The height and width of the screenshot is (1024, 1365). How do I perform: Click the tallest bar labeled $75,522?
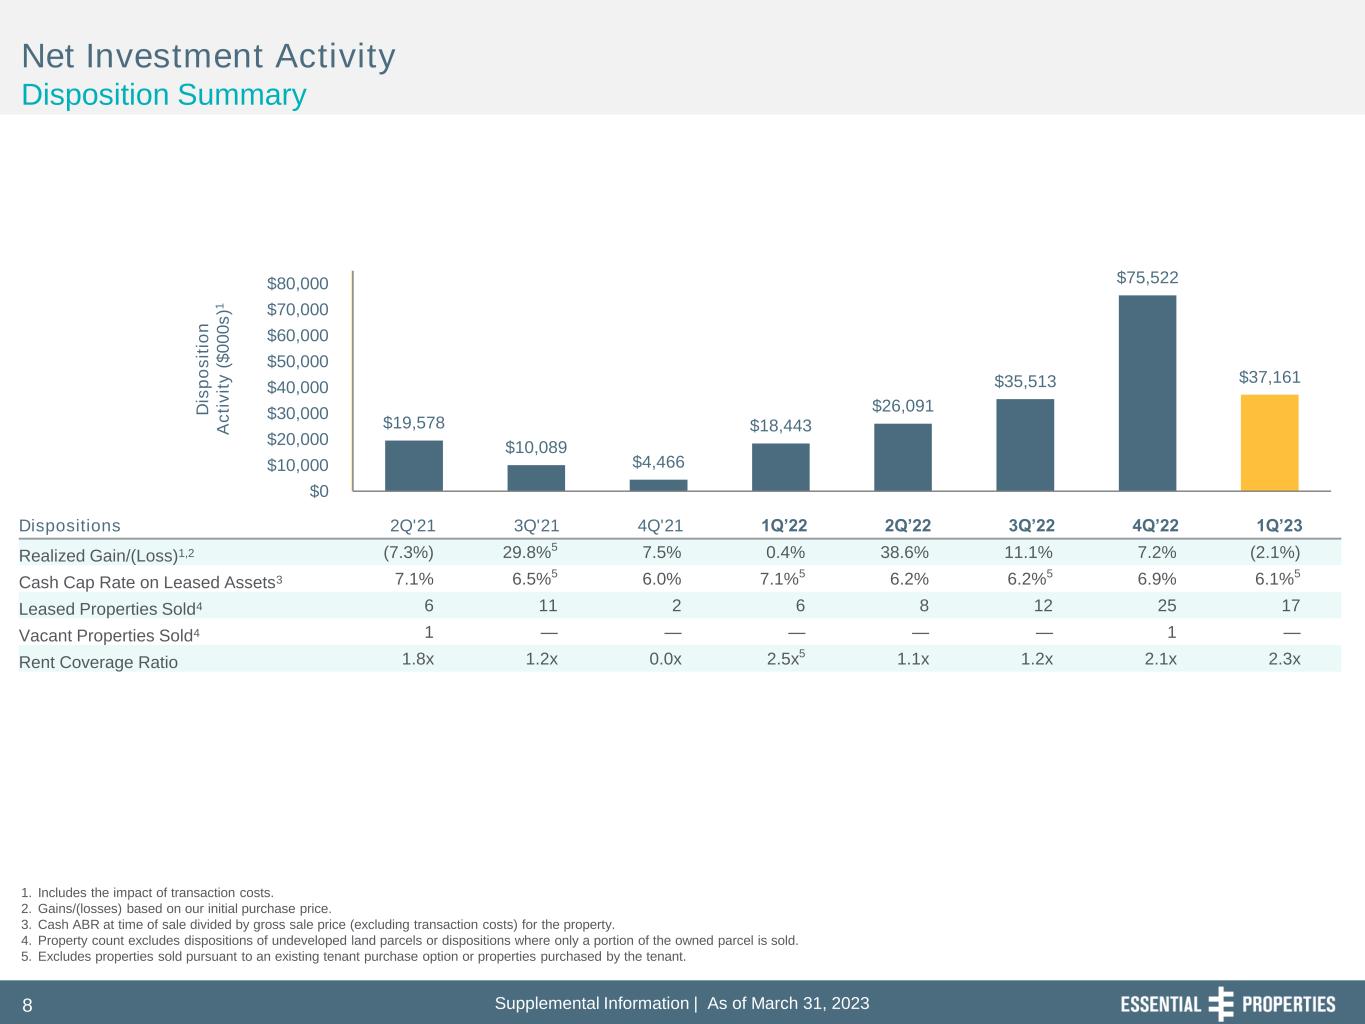click(1147, 392)
